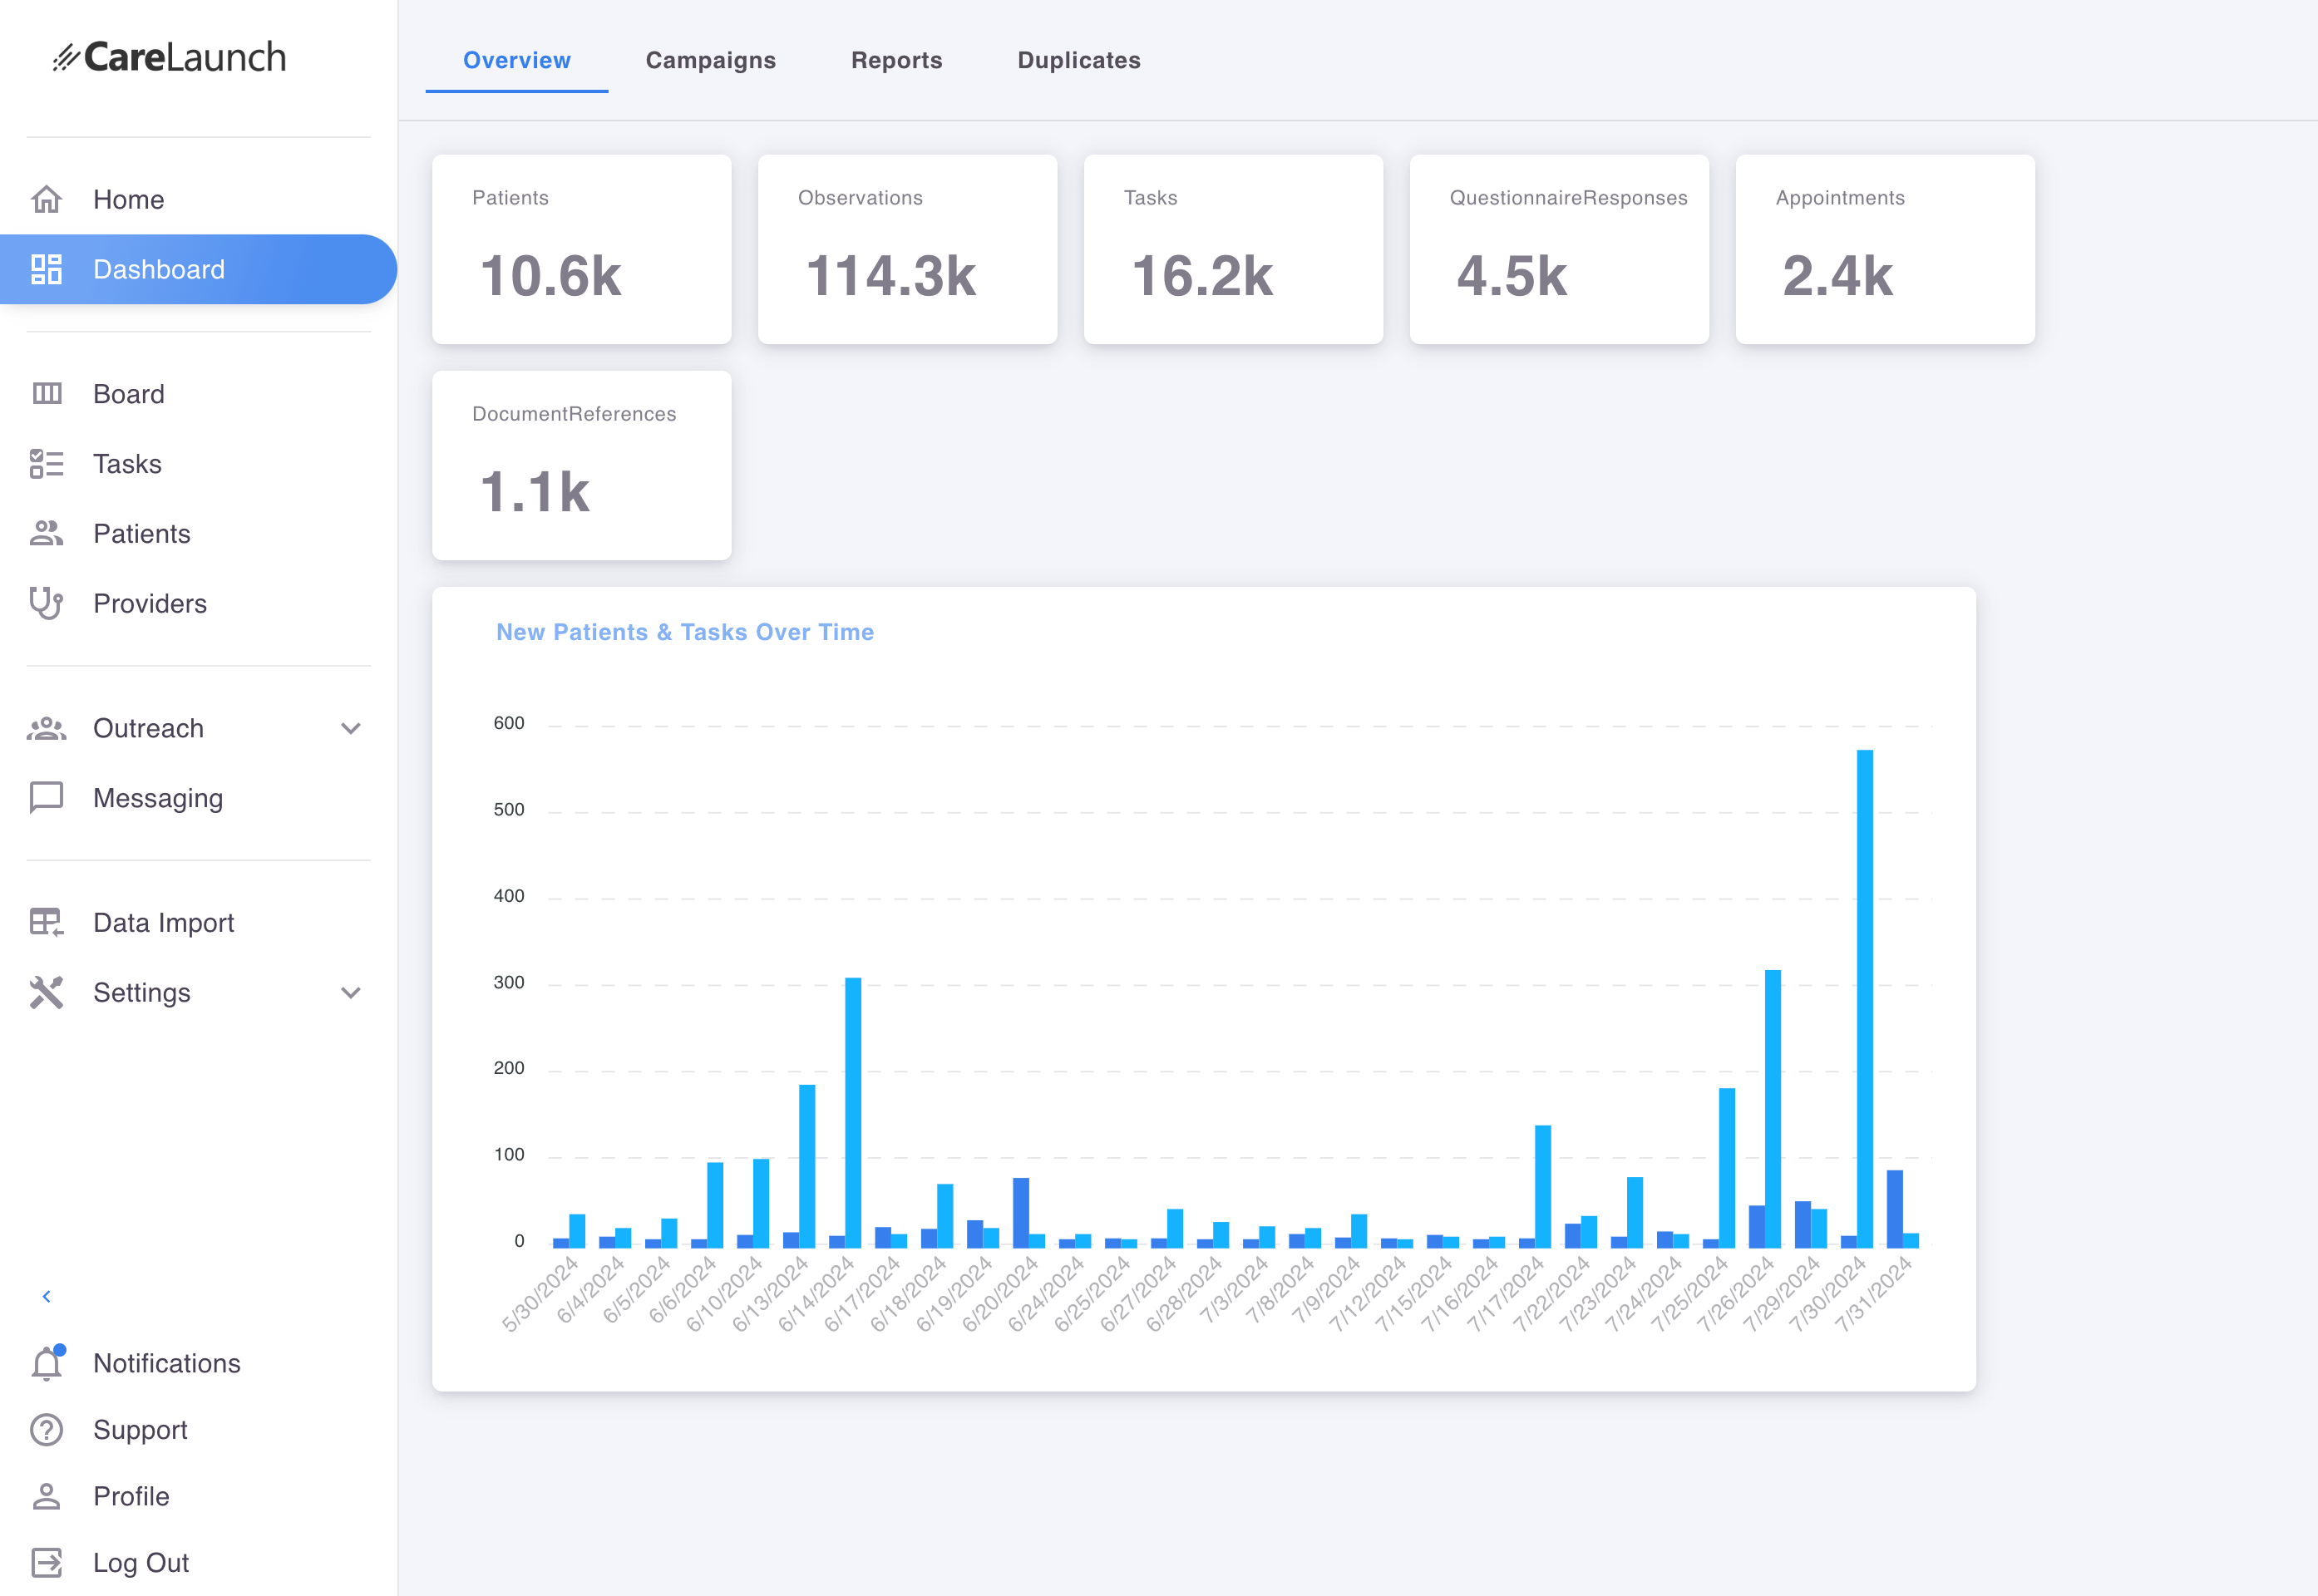This screenshot has width=2318, height=1596.
Task: Open Board from the sidebar
Action: pos(198,394)
